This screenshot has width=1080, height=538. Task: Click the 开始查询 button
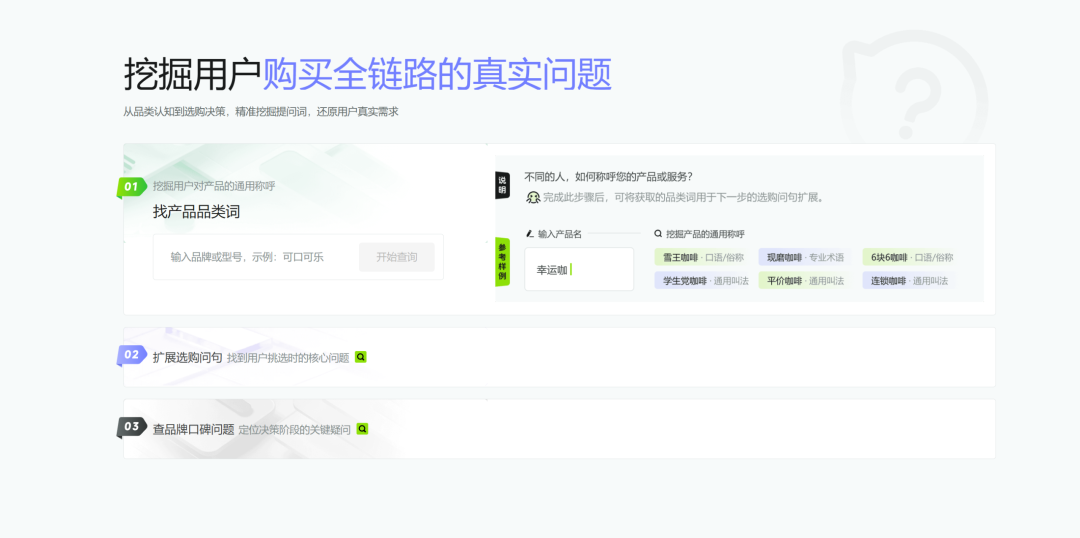click(397, 257)
